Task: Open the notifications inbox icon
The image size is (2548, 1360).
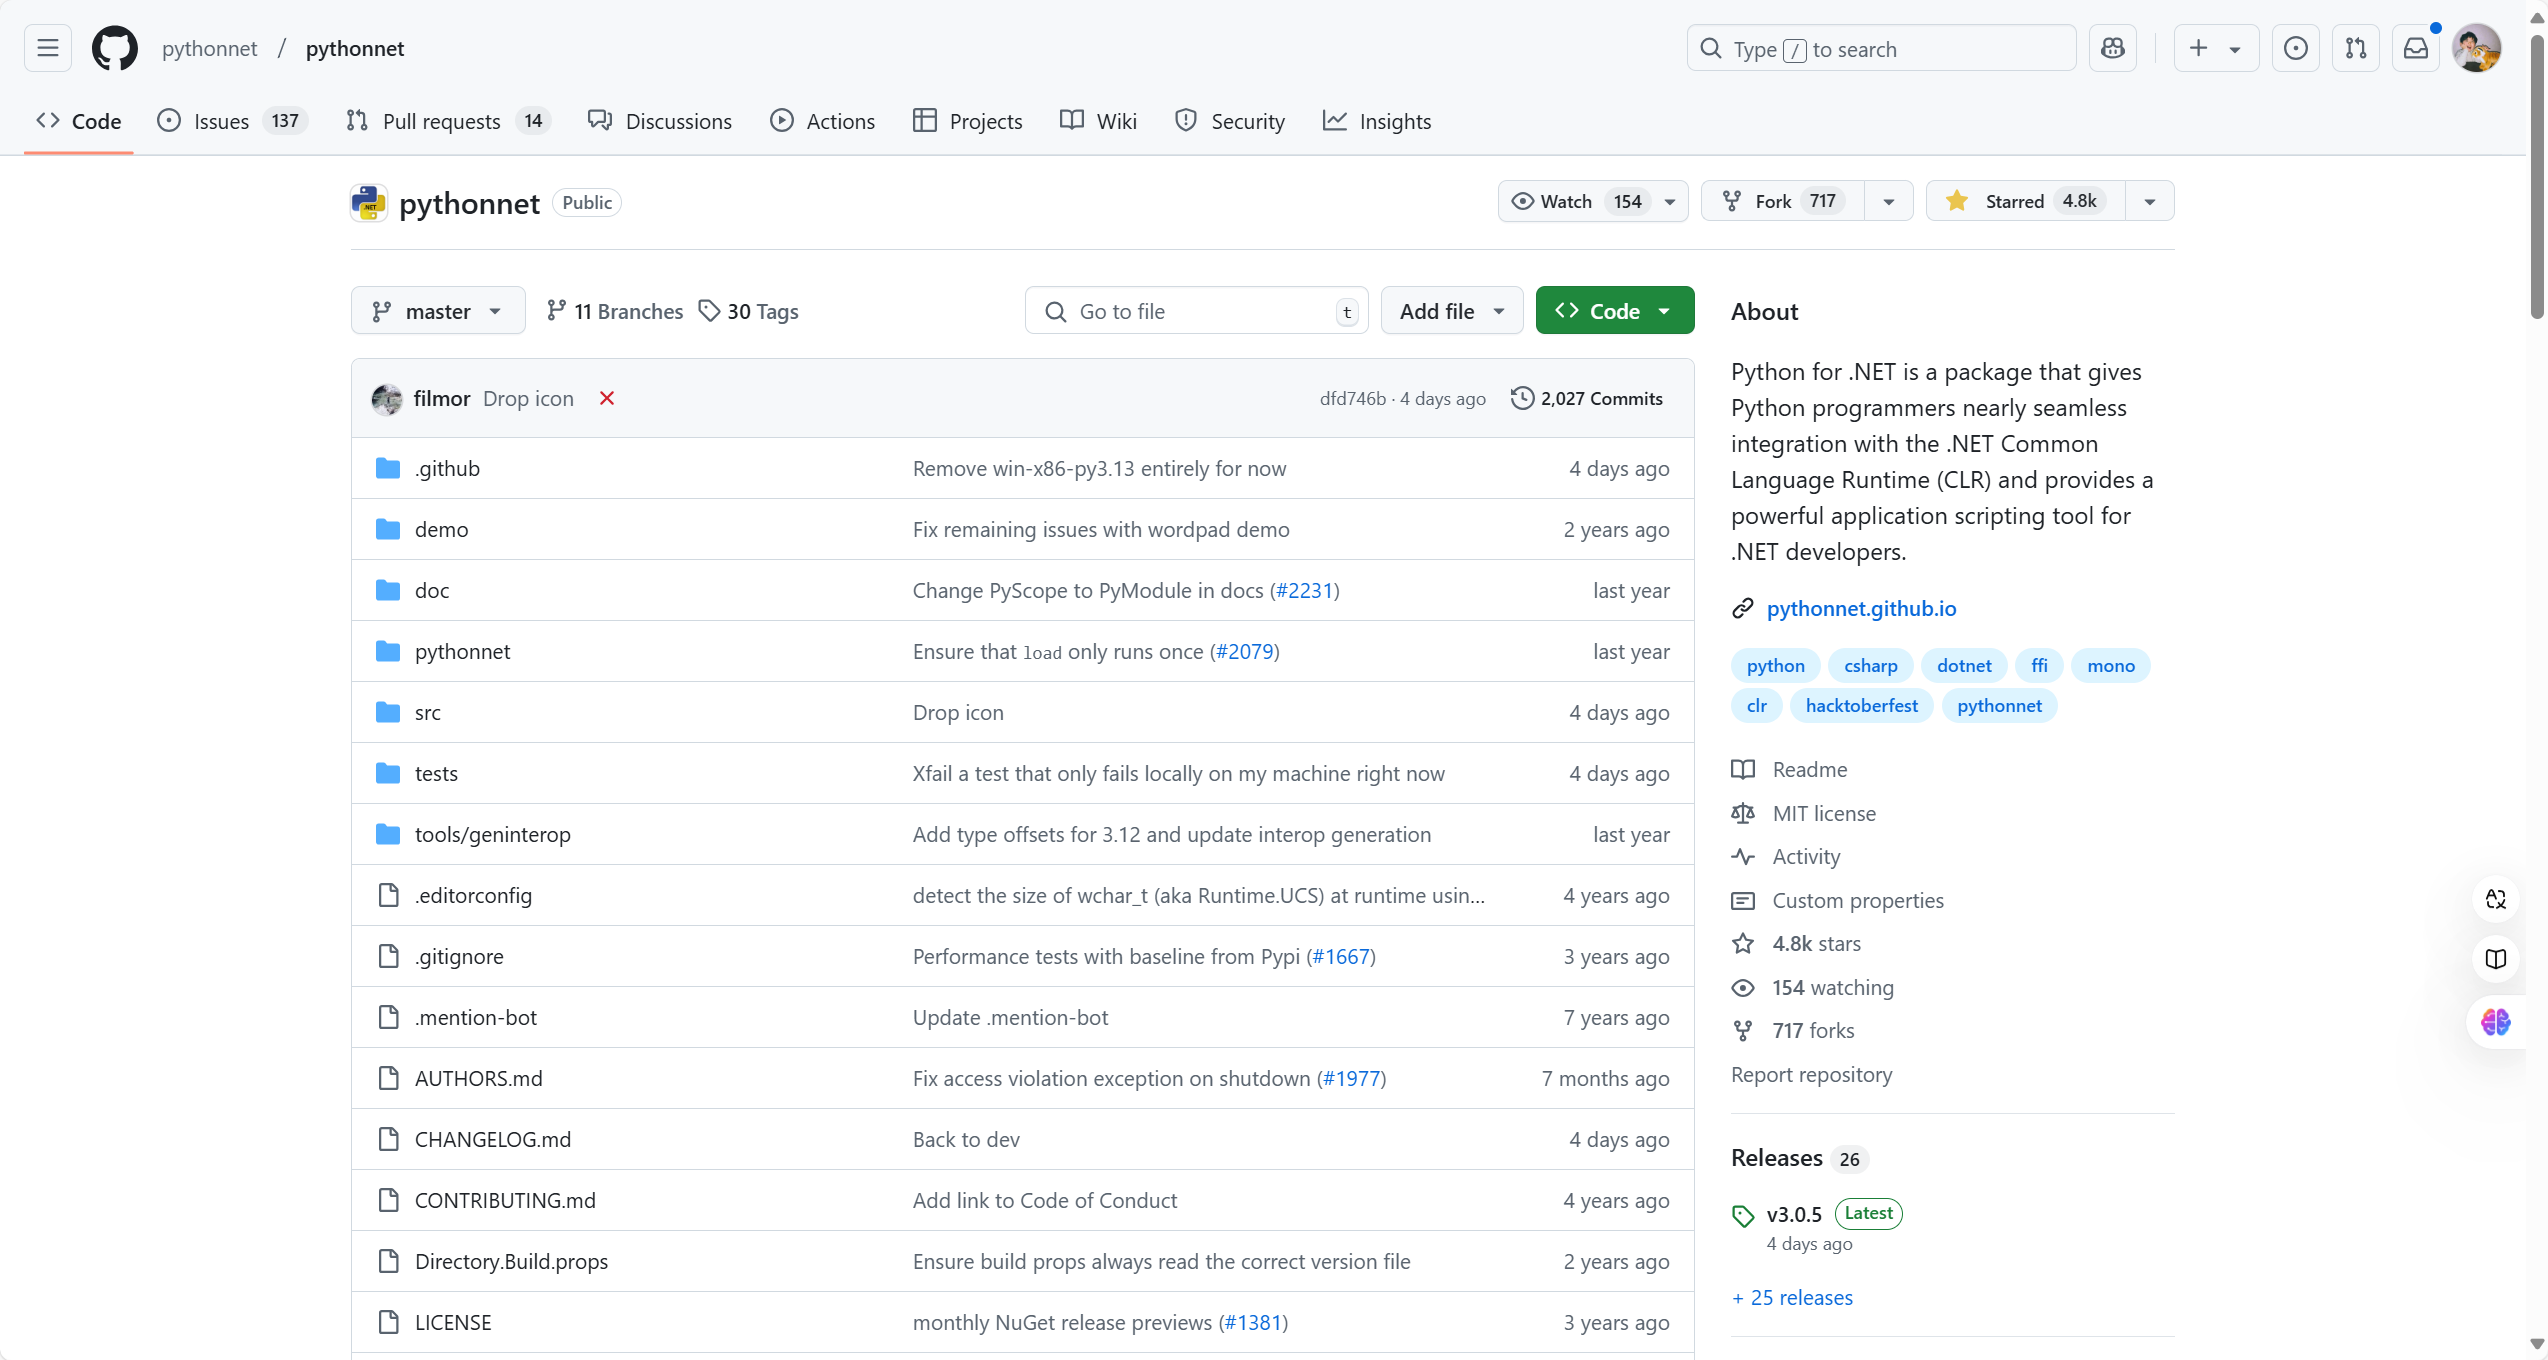Action: pyautogui.click(x=2416, y=48)
